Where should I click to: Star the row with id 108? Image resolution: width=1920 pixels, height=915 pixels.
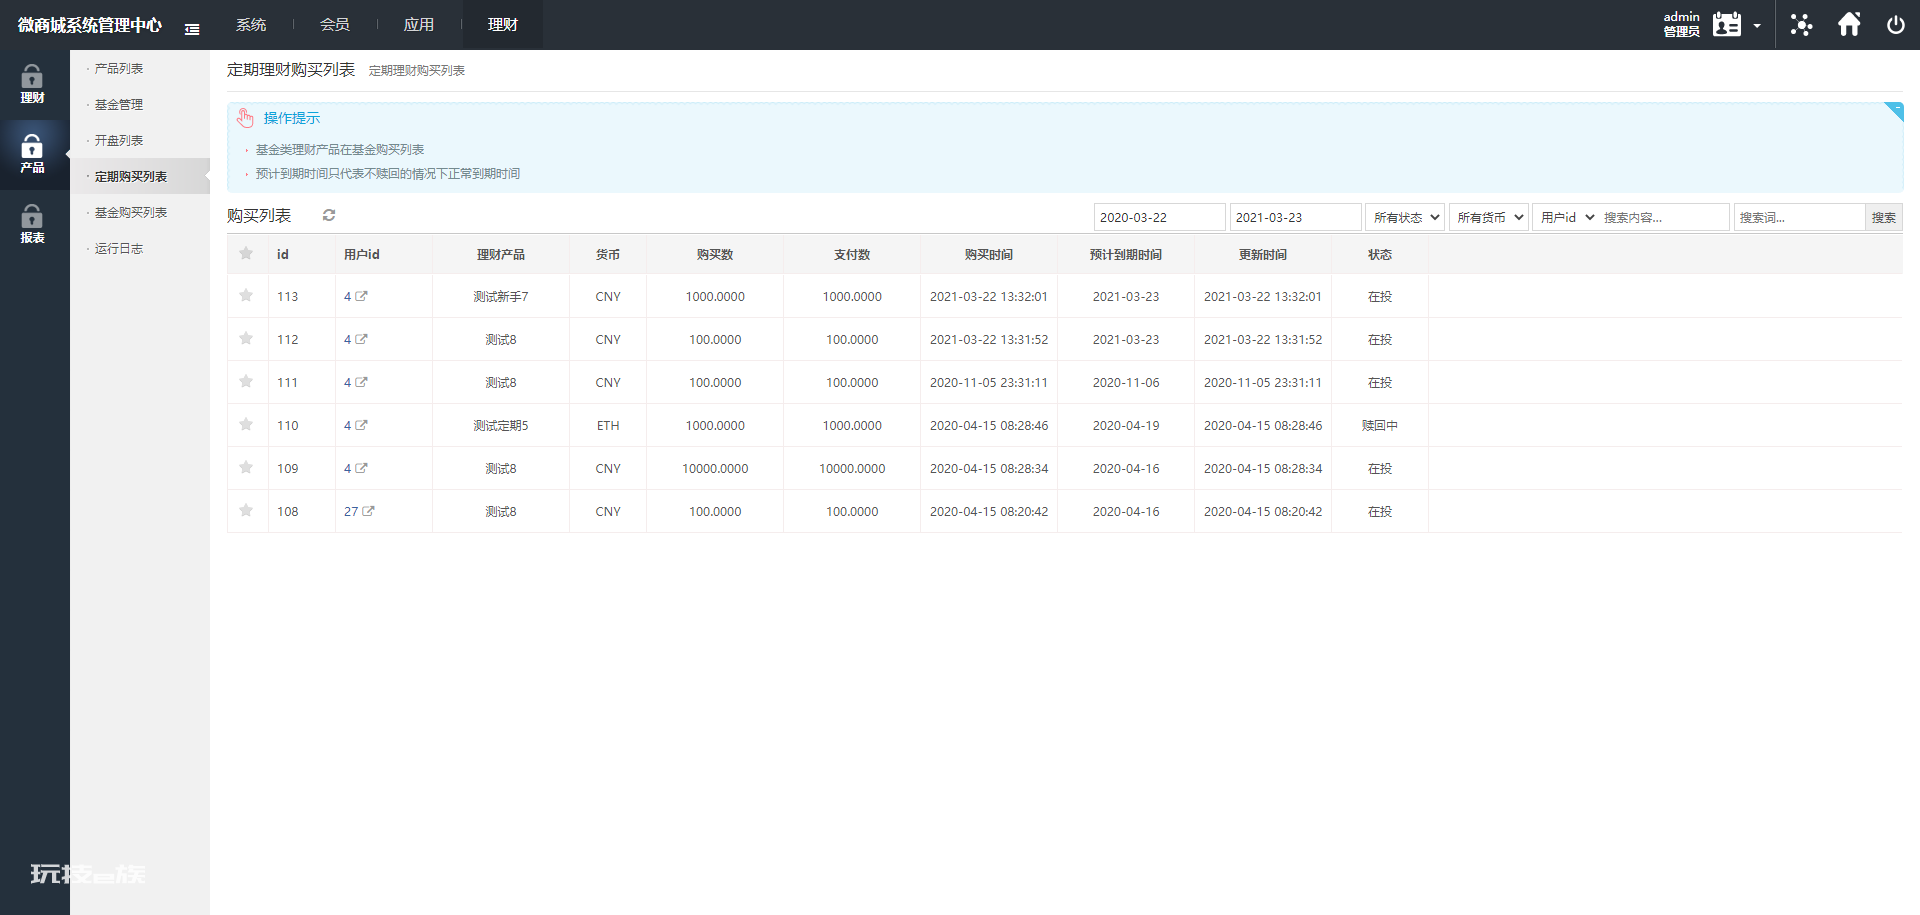(246, 510)
